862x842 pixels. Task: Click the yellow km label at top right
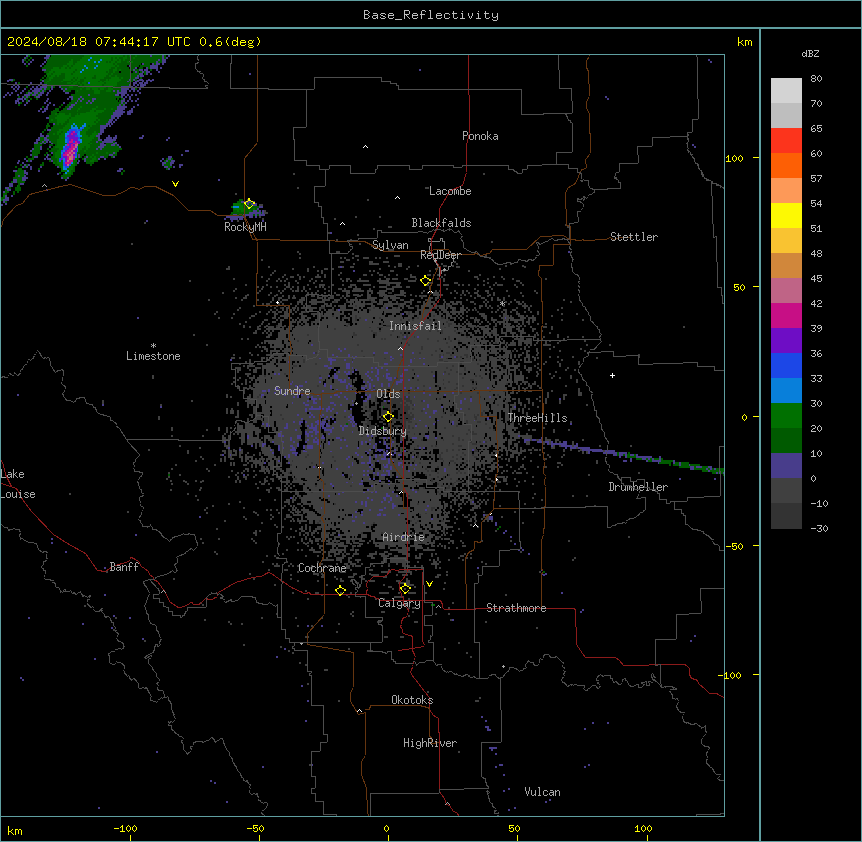coord(744,42)
